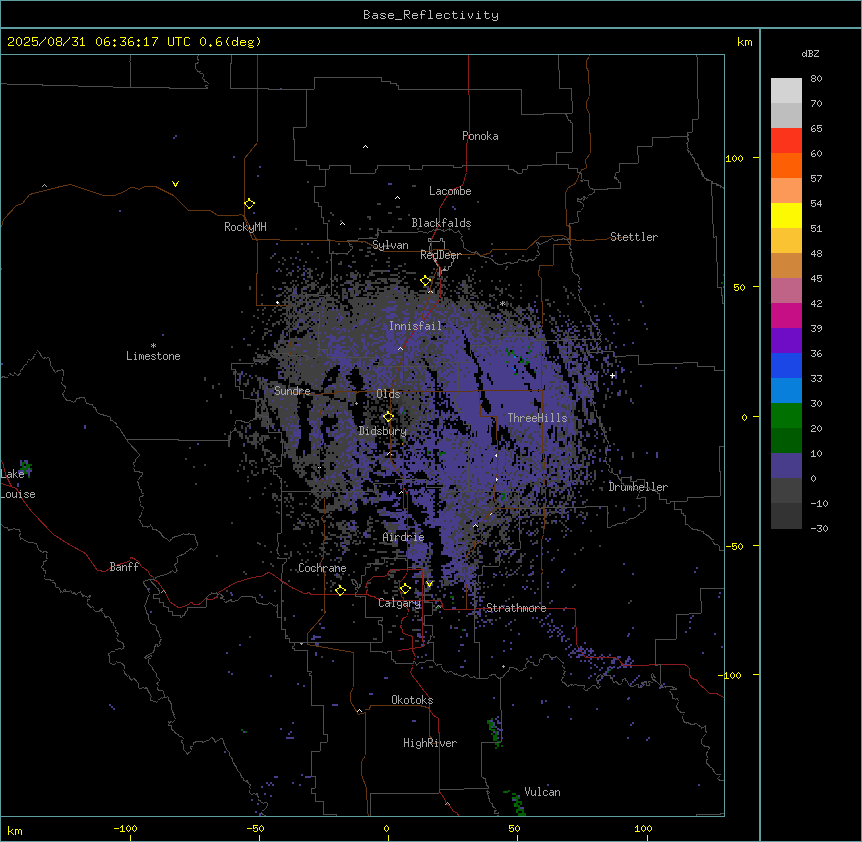Click the Drumheller label
The width and height of the screenshot is (862, 842).
638,487
